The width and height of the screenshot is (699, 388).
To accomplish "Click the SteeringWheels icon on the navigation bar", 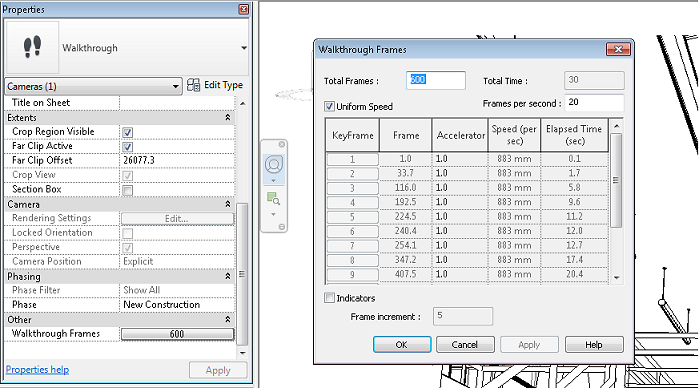I will point(274,164).
